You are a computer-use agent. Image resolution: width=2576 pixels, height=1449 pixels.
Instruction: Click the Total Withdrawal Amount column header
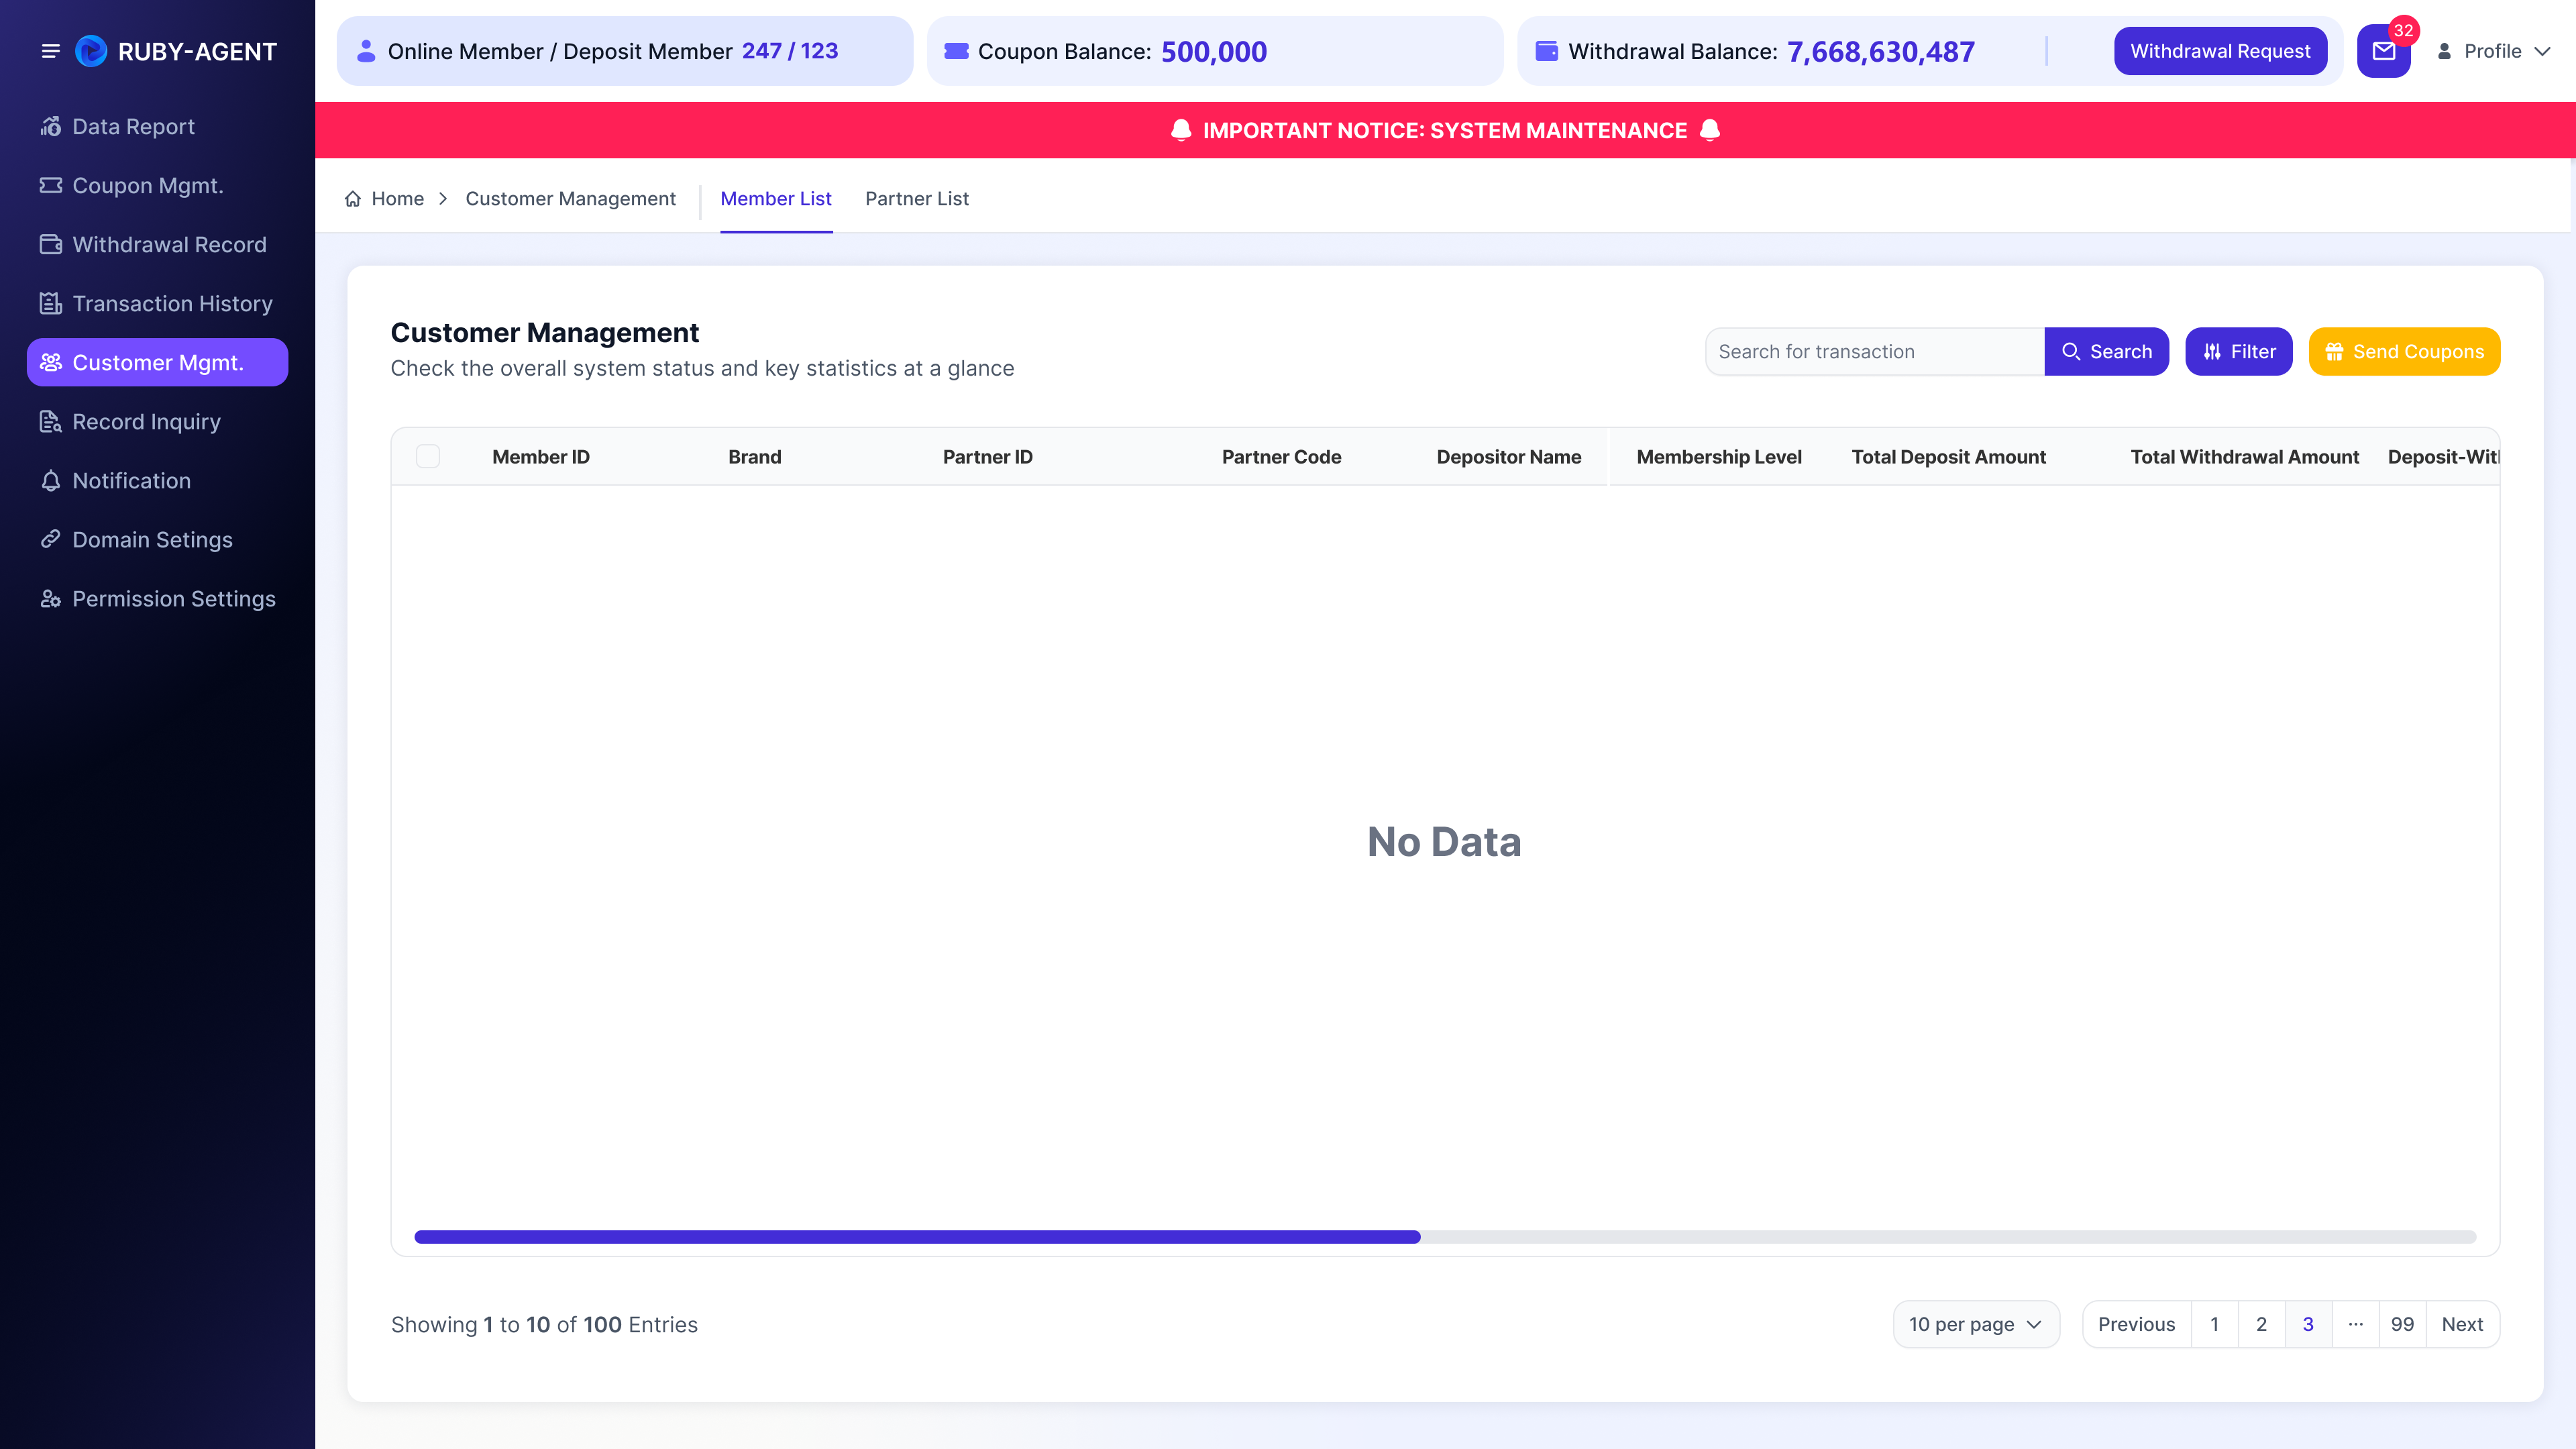pos(2245,457)
